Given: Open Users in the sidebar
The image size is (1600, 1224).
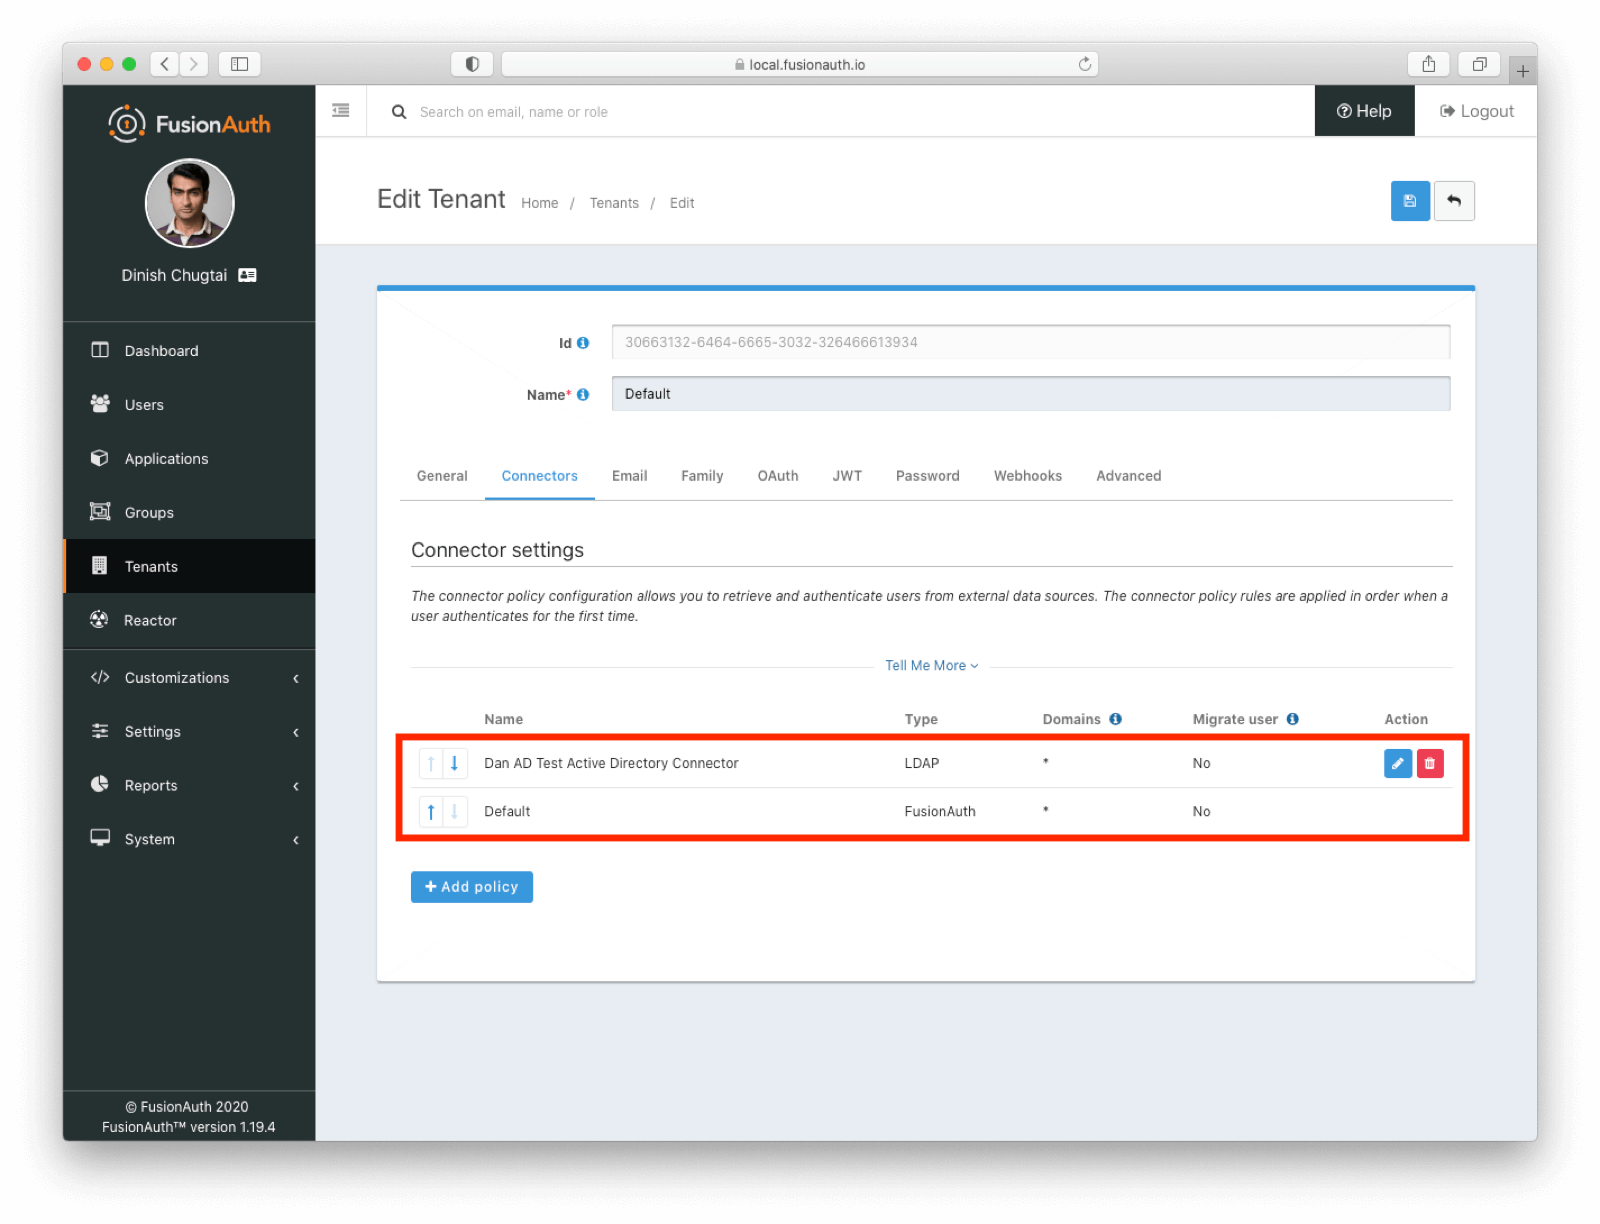Looking at the screenshot, I should tap(189, 405).
